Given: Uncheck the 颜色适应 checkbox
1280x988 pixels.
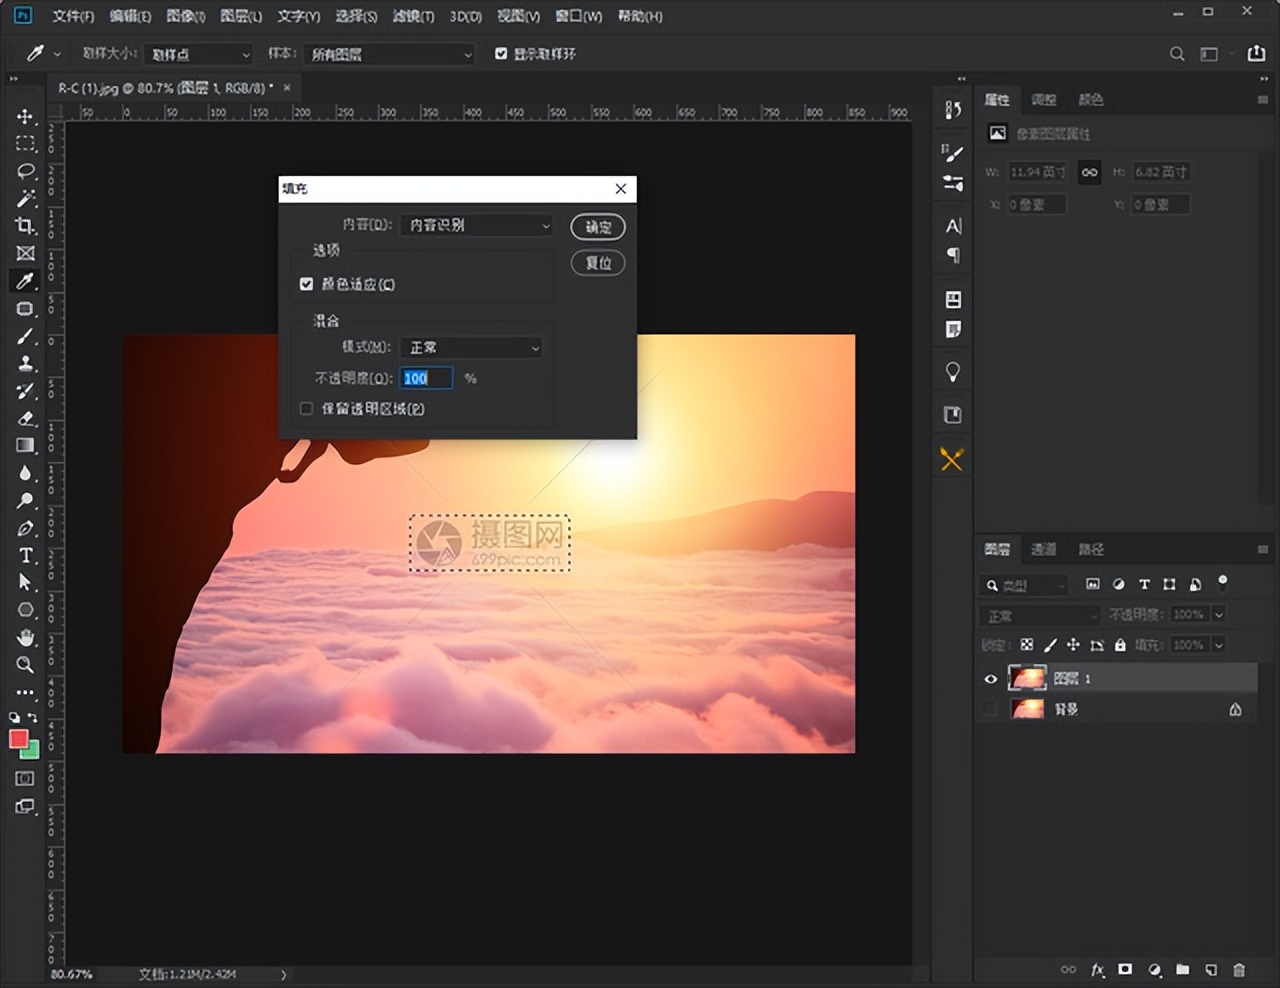Looking at the screenshot, I should [307, 284].
